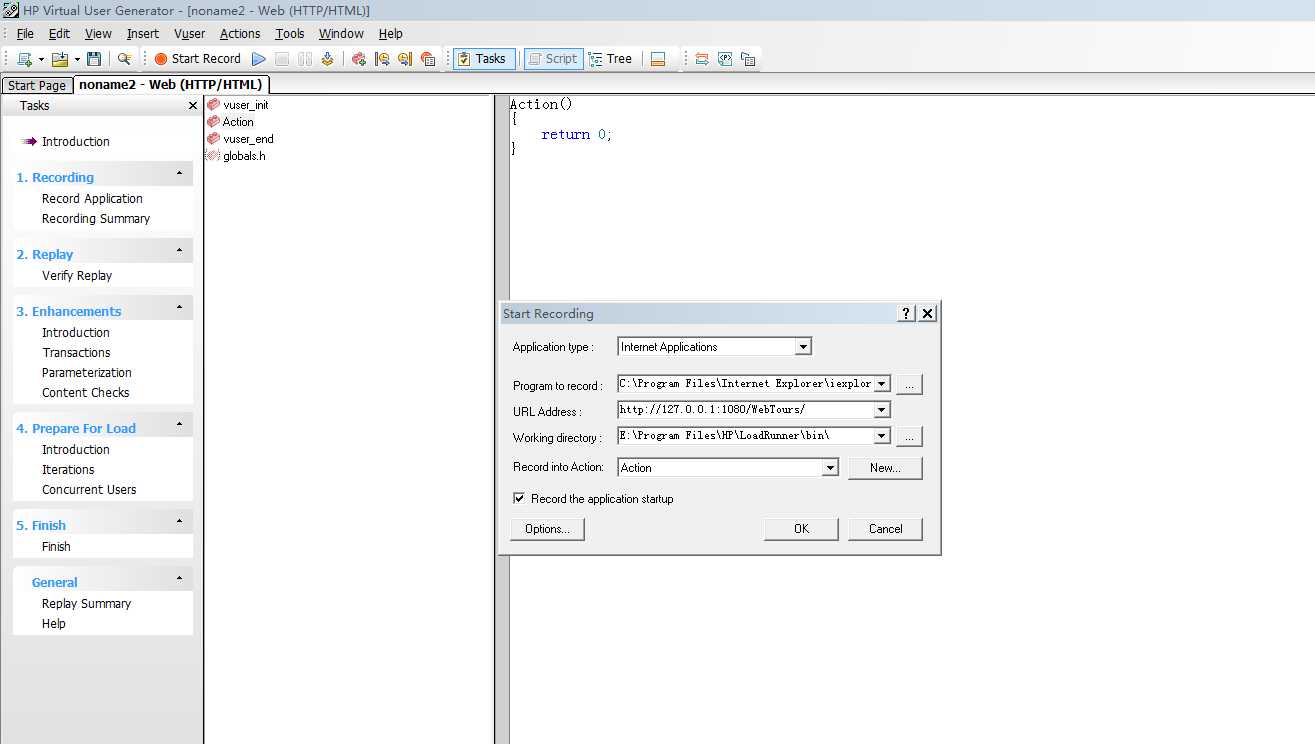Open Record Application task
Image resolution: width=1315 pixels, height=744 pixels.
pyautogui.click(x=92, y=199)
